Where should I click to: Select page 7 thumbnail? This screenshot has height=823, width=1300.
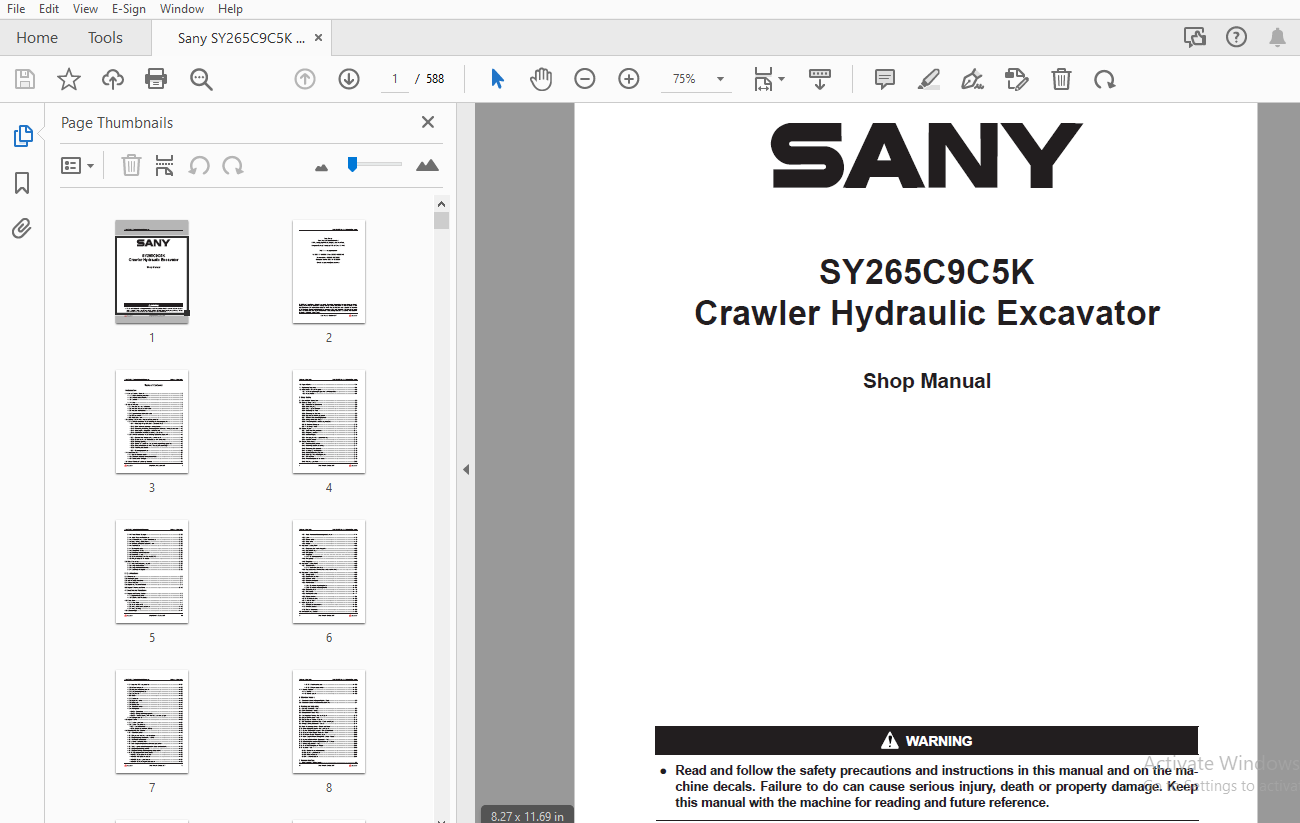[152, 721]
